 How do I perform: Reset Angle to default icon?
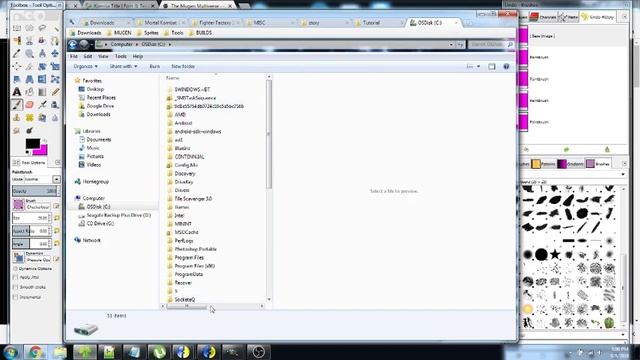pos(57,243)
